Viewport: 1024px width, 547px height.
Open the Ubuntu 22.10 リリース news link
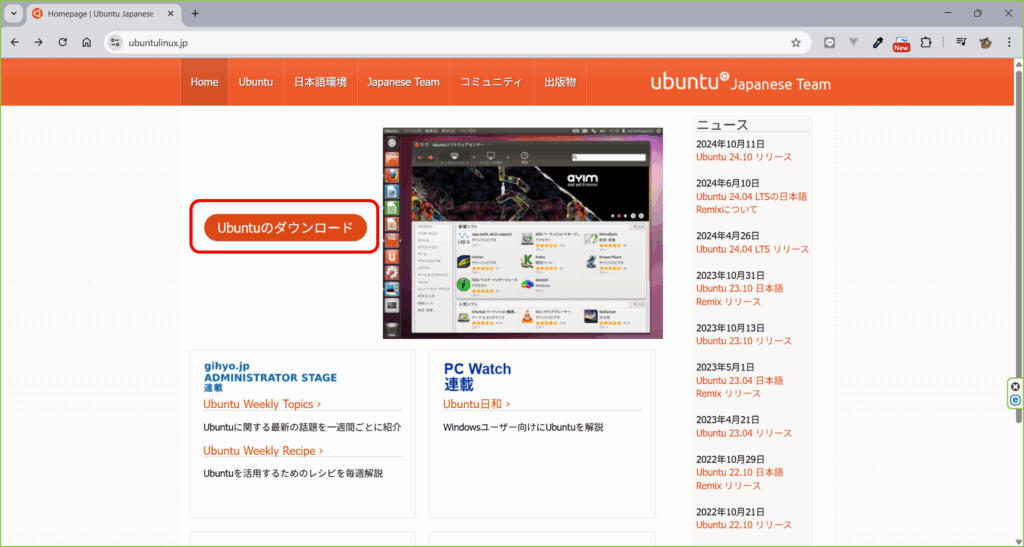pyautogui.click(x=743, y=525)
